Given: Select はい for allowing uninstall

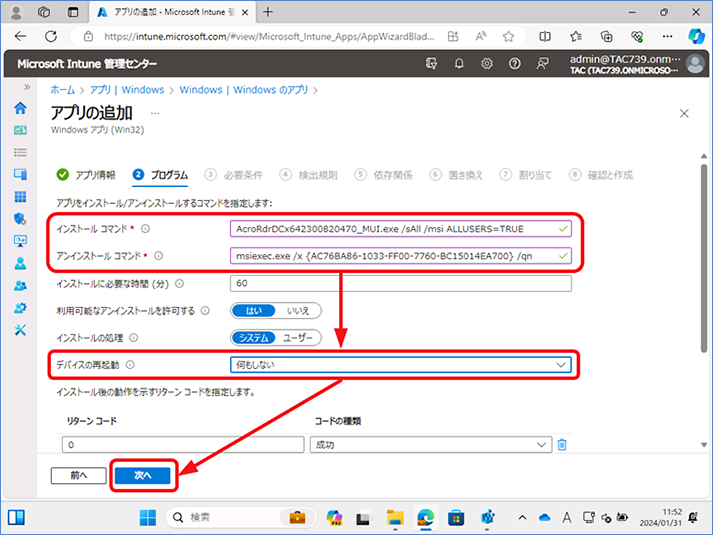Looking at the screenshot, I should [254, 311].
